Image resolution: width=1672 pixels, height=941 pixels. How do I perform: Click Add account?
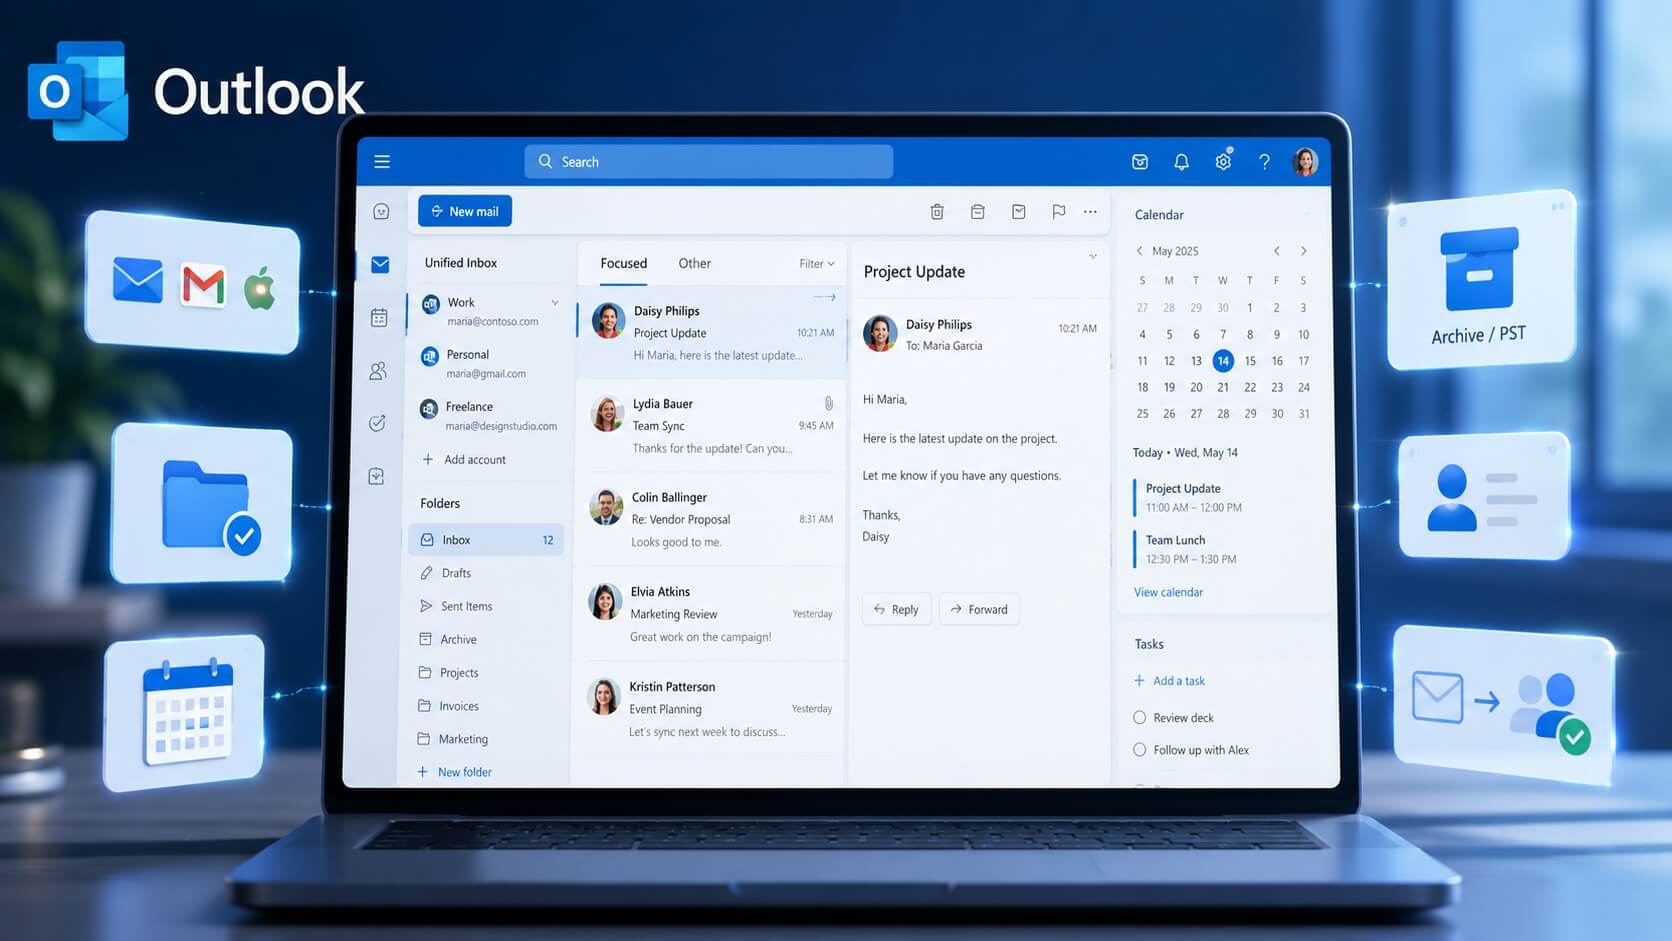pos(464,459)
